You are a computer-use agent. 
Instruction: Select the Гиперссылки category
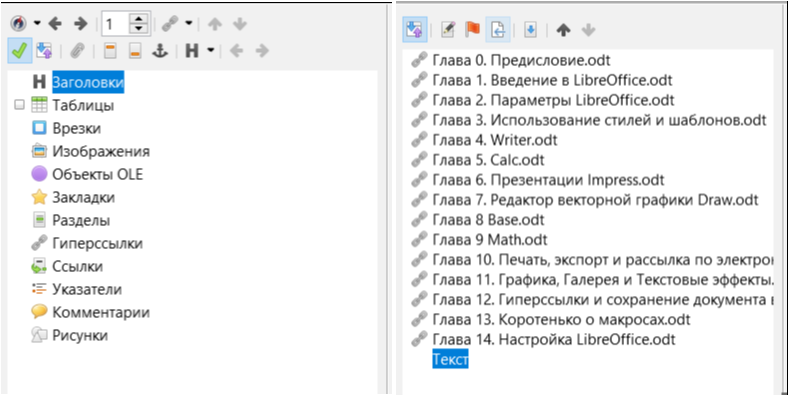point(97,243)
